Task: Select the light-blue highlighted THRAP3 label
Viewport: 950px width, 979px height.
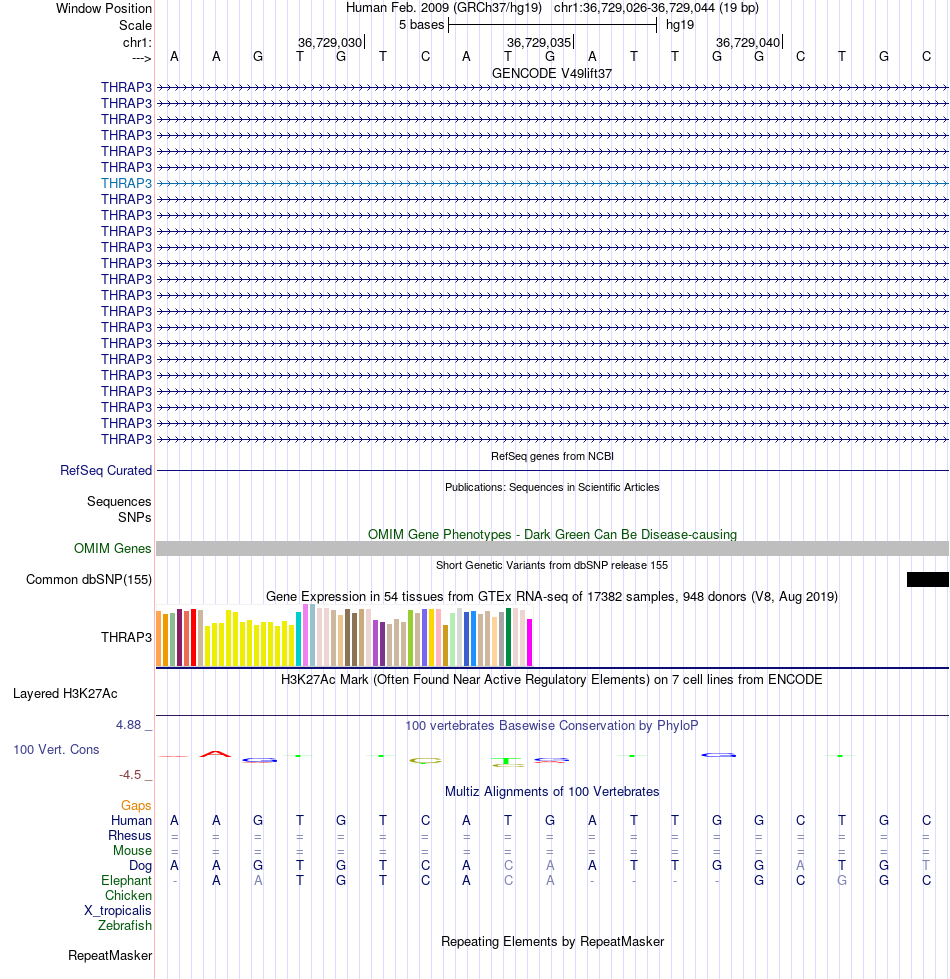Action: [x=127, y=183]
